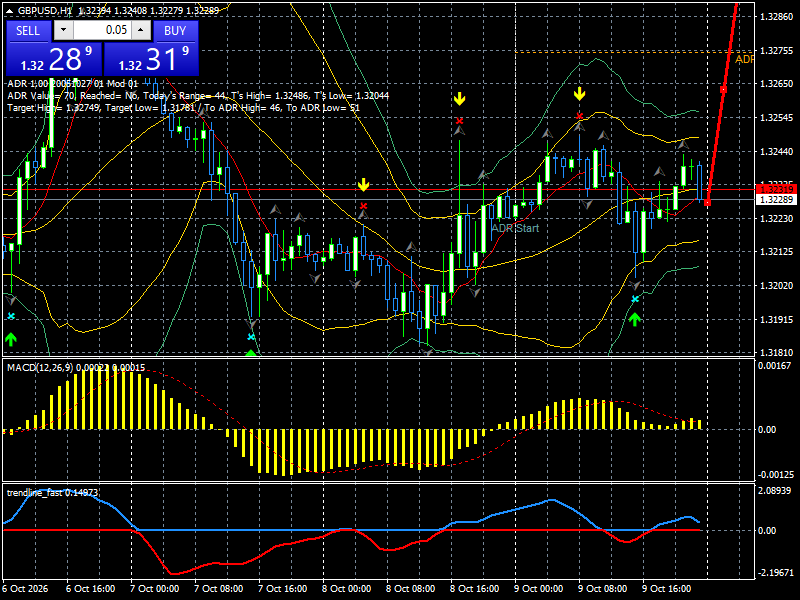Click the 9 Oct 08:00 time axis label

point(603,589)
